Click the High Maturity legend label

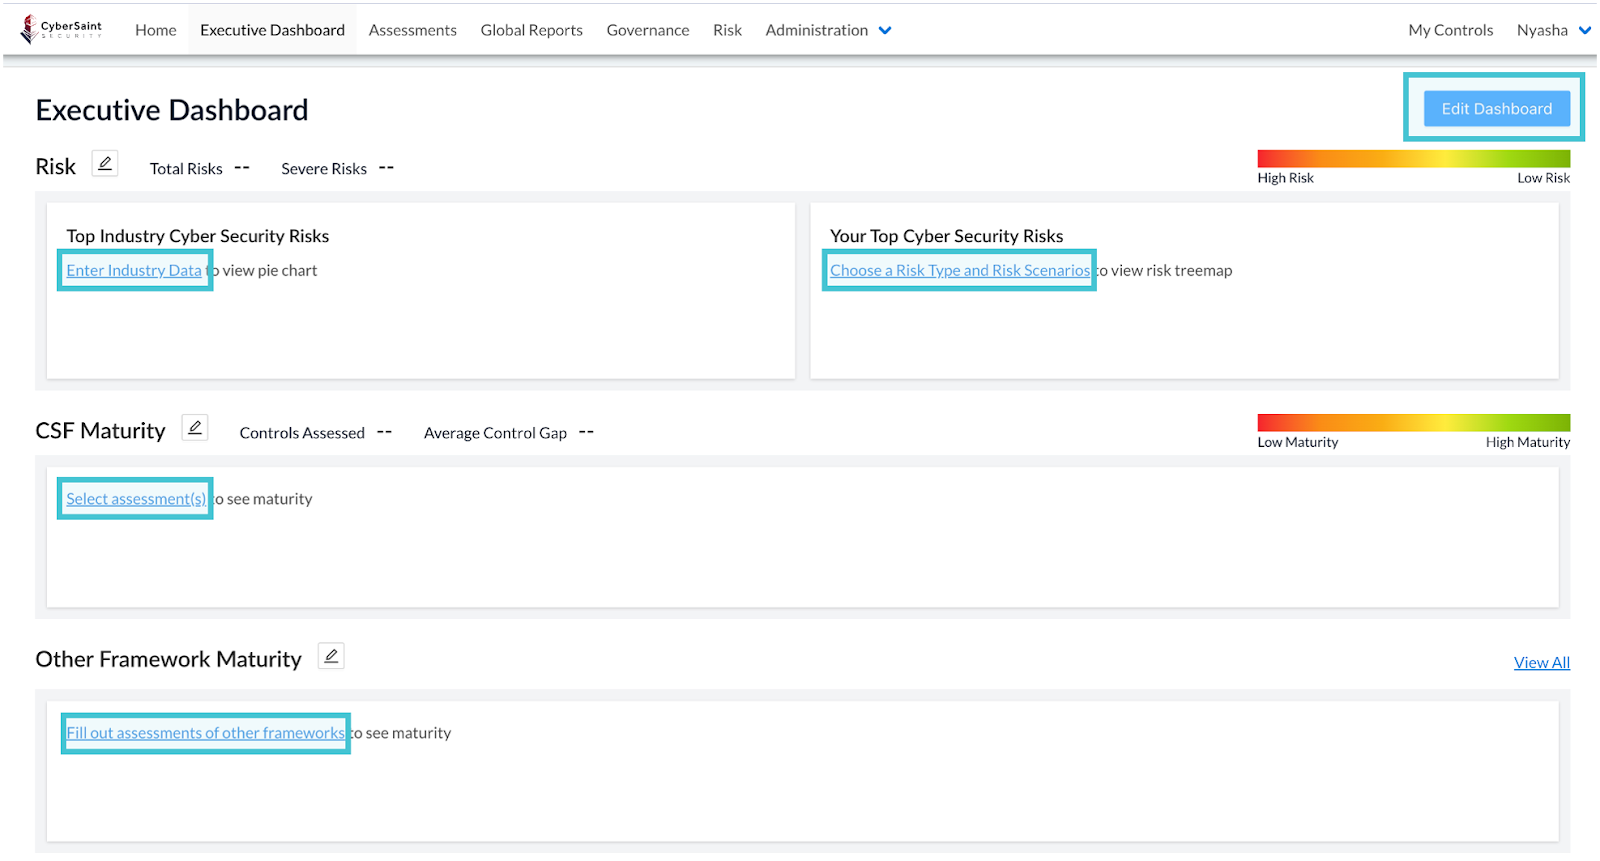point(1528,442)
